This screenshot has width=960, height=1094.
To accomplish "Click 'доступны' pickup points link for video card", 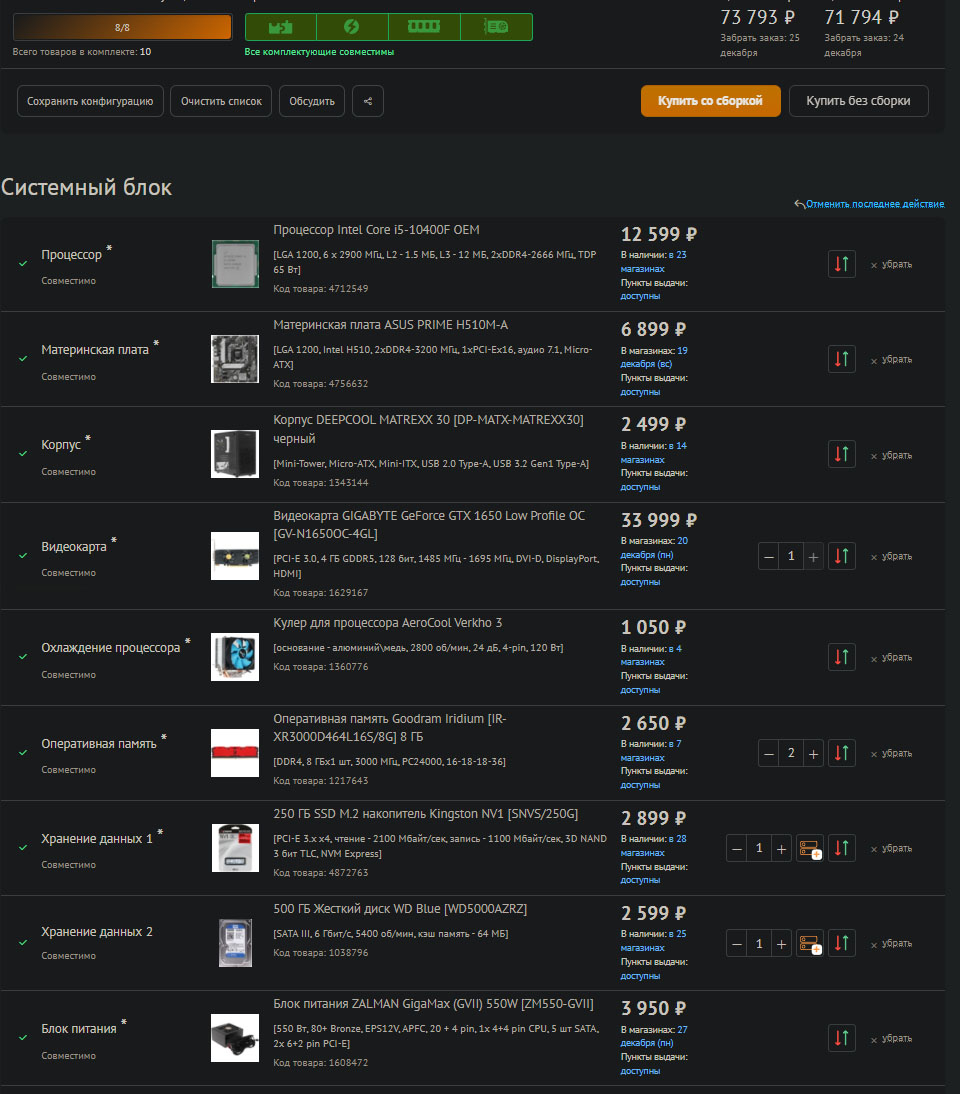I will 640,582.
